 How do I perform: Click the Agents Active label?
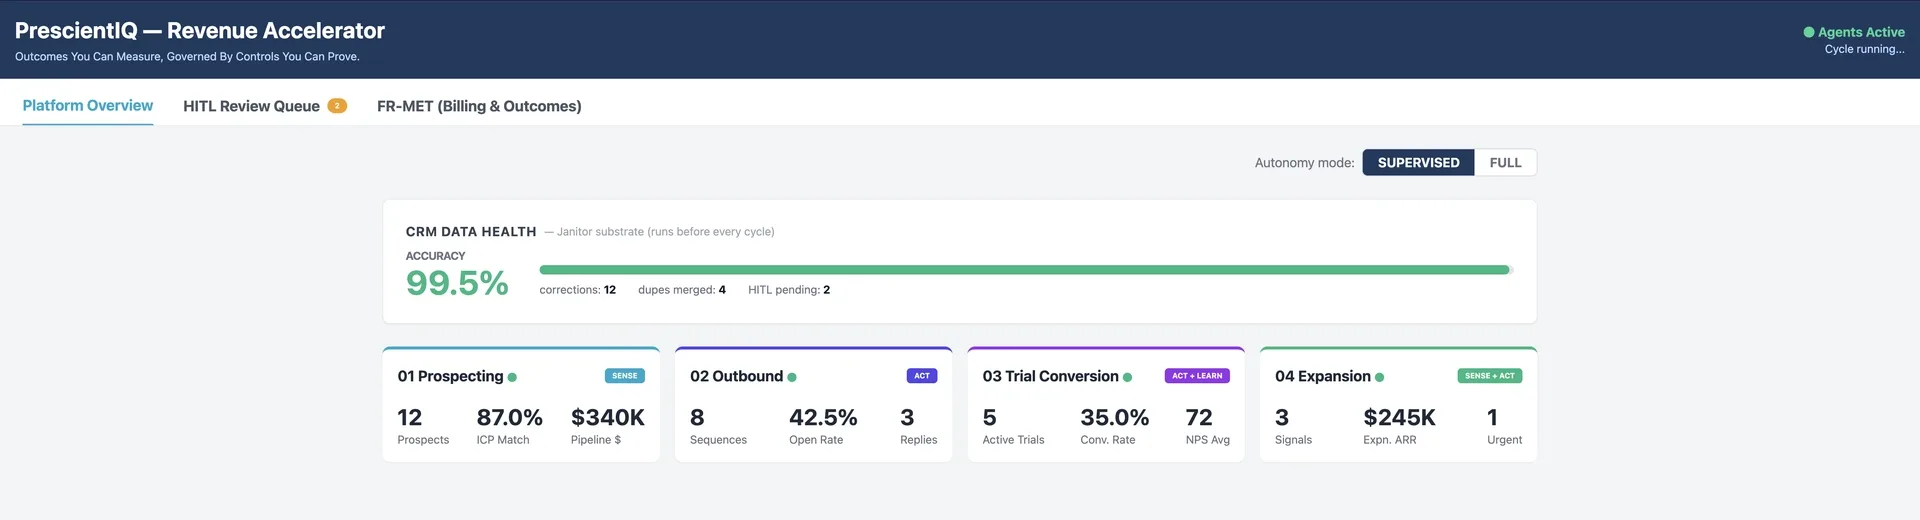[1861, 32]
